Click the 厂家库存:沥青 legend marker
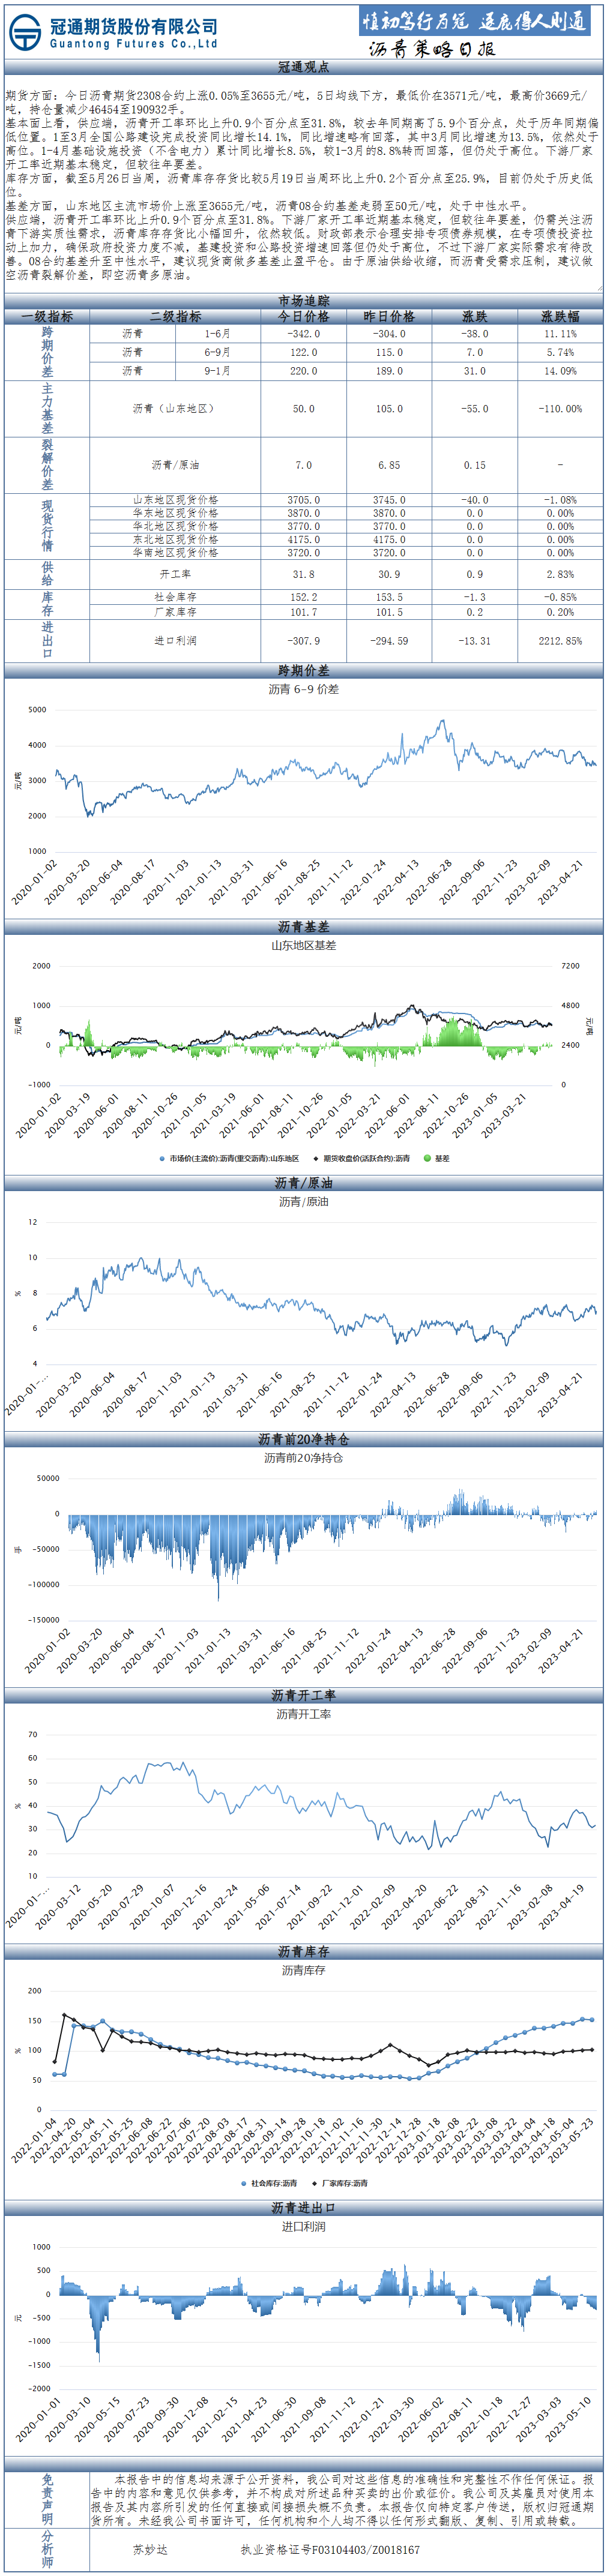Screen dimensions: 607x2576 click(315, 2183)
